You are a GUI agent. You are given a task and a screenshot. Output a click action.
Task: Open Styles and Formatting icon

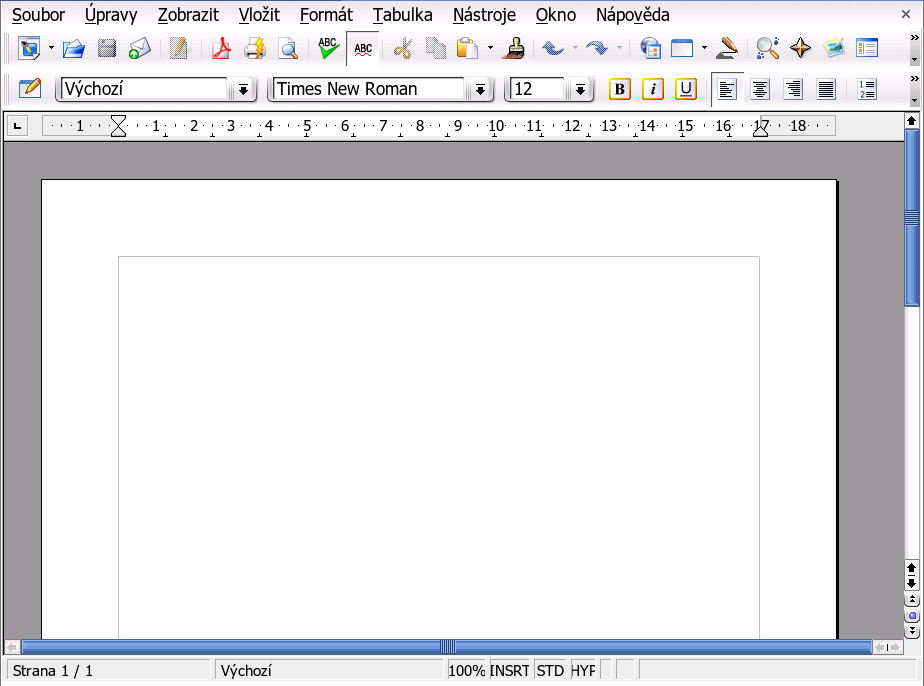pos(30,89)
